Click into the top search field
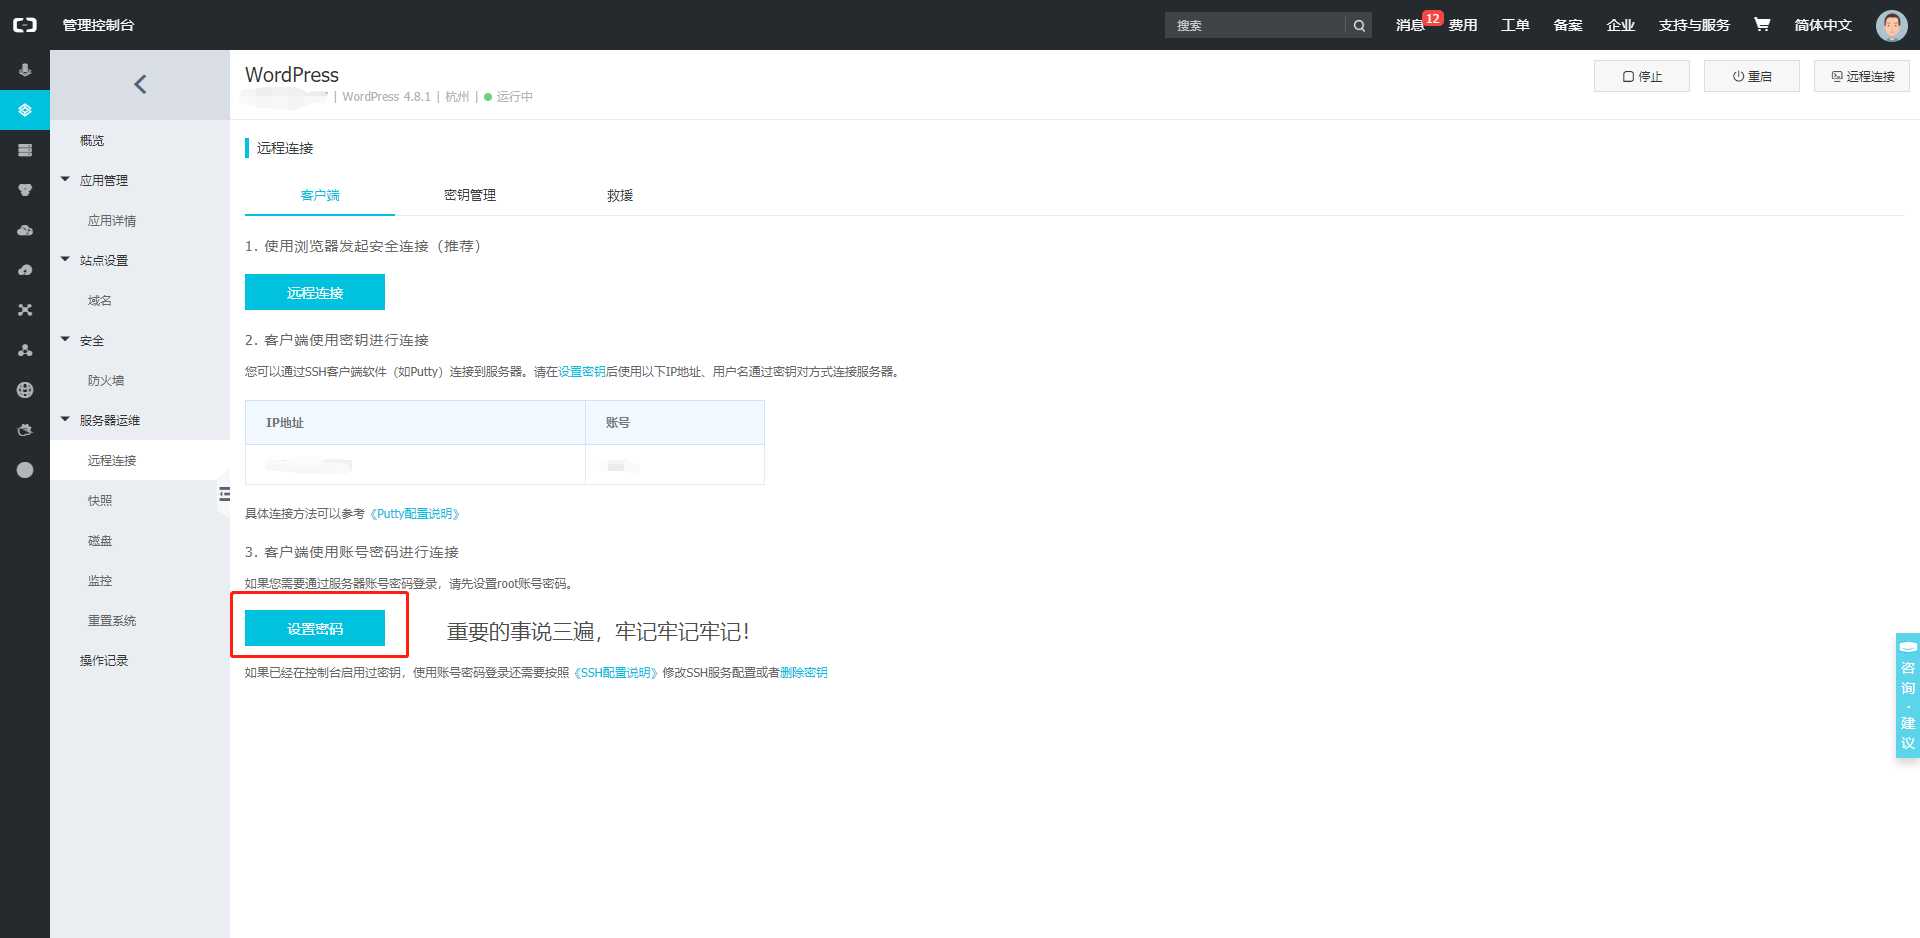Screen dimensions: 1920x938 [1255, 26]
